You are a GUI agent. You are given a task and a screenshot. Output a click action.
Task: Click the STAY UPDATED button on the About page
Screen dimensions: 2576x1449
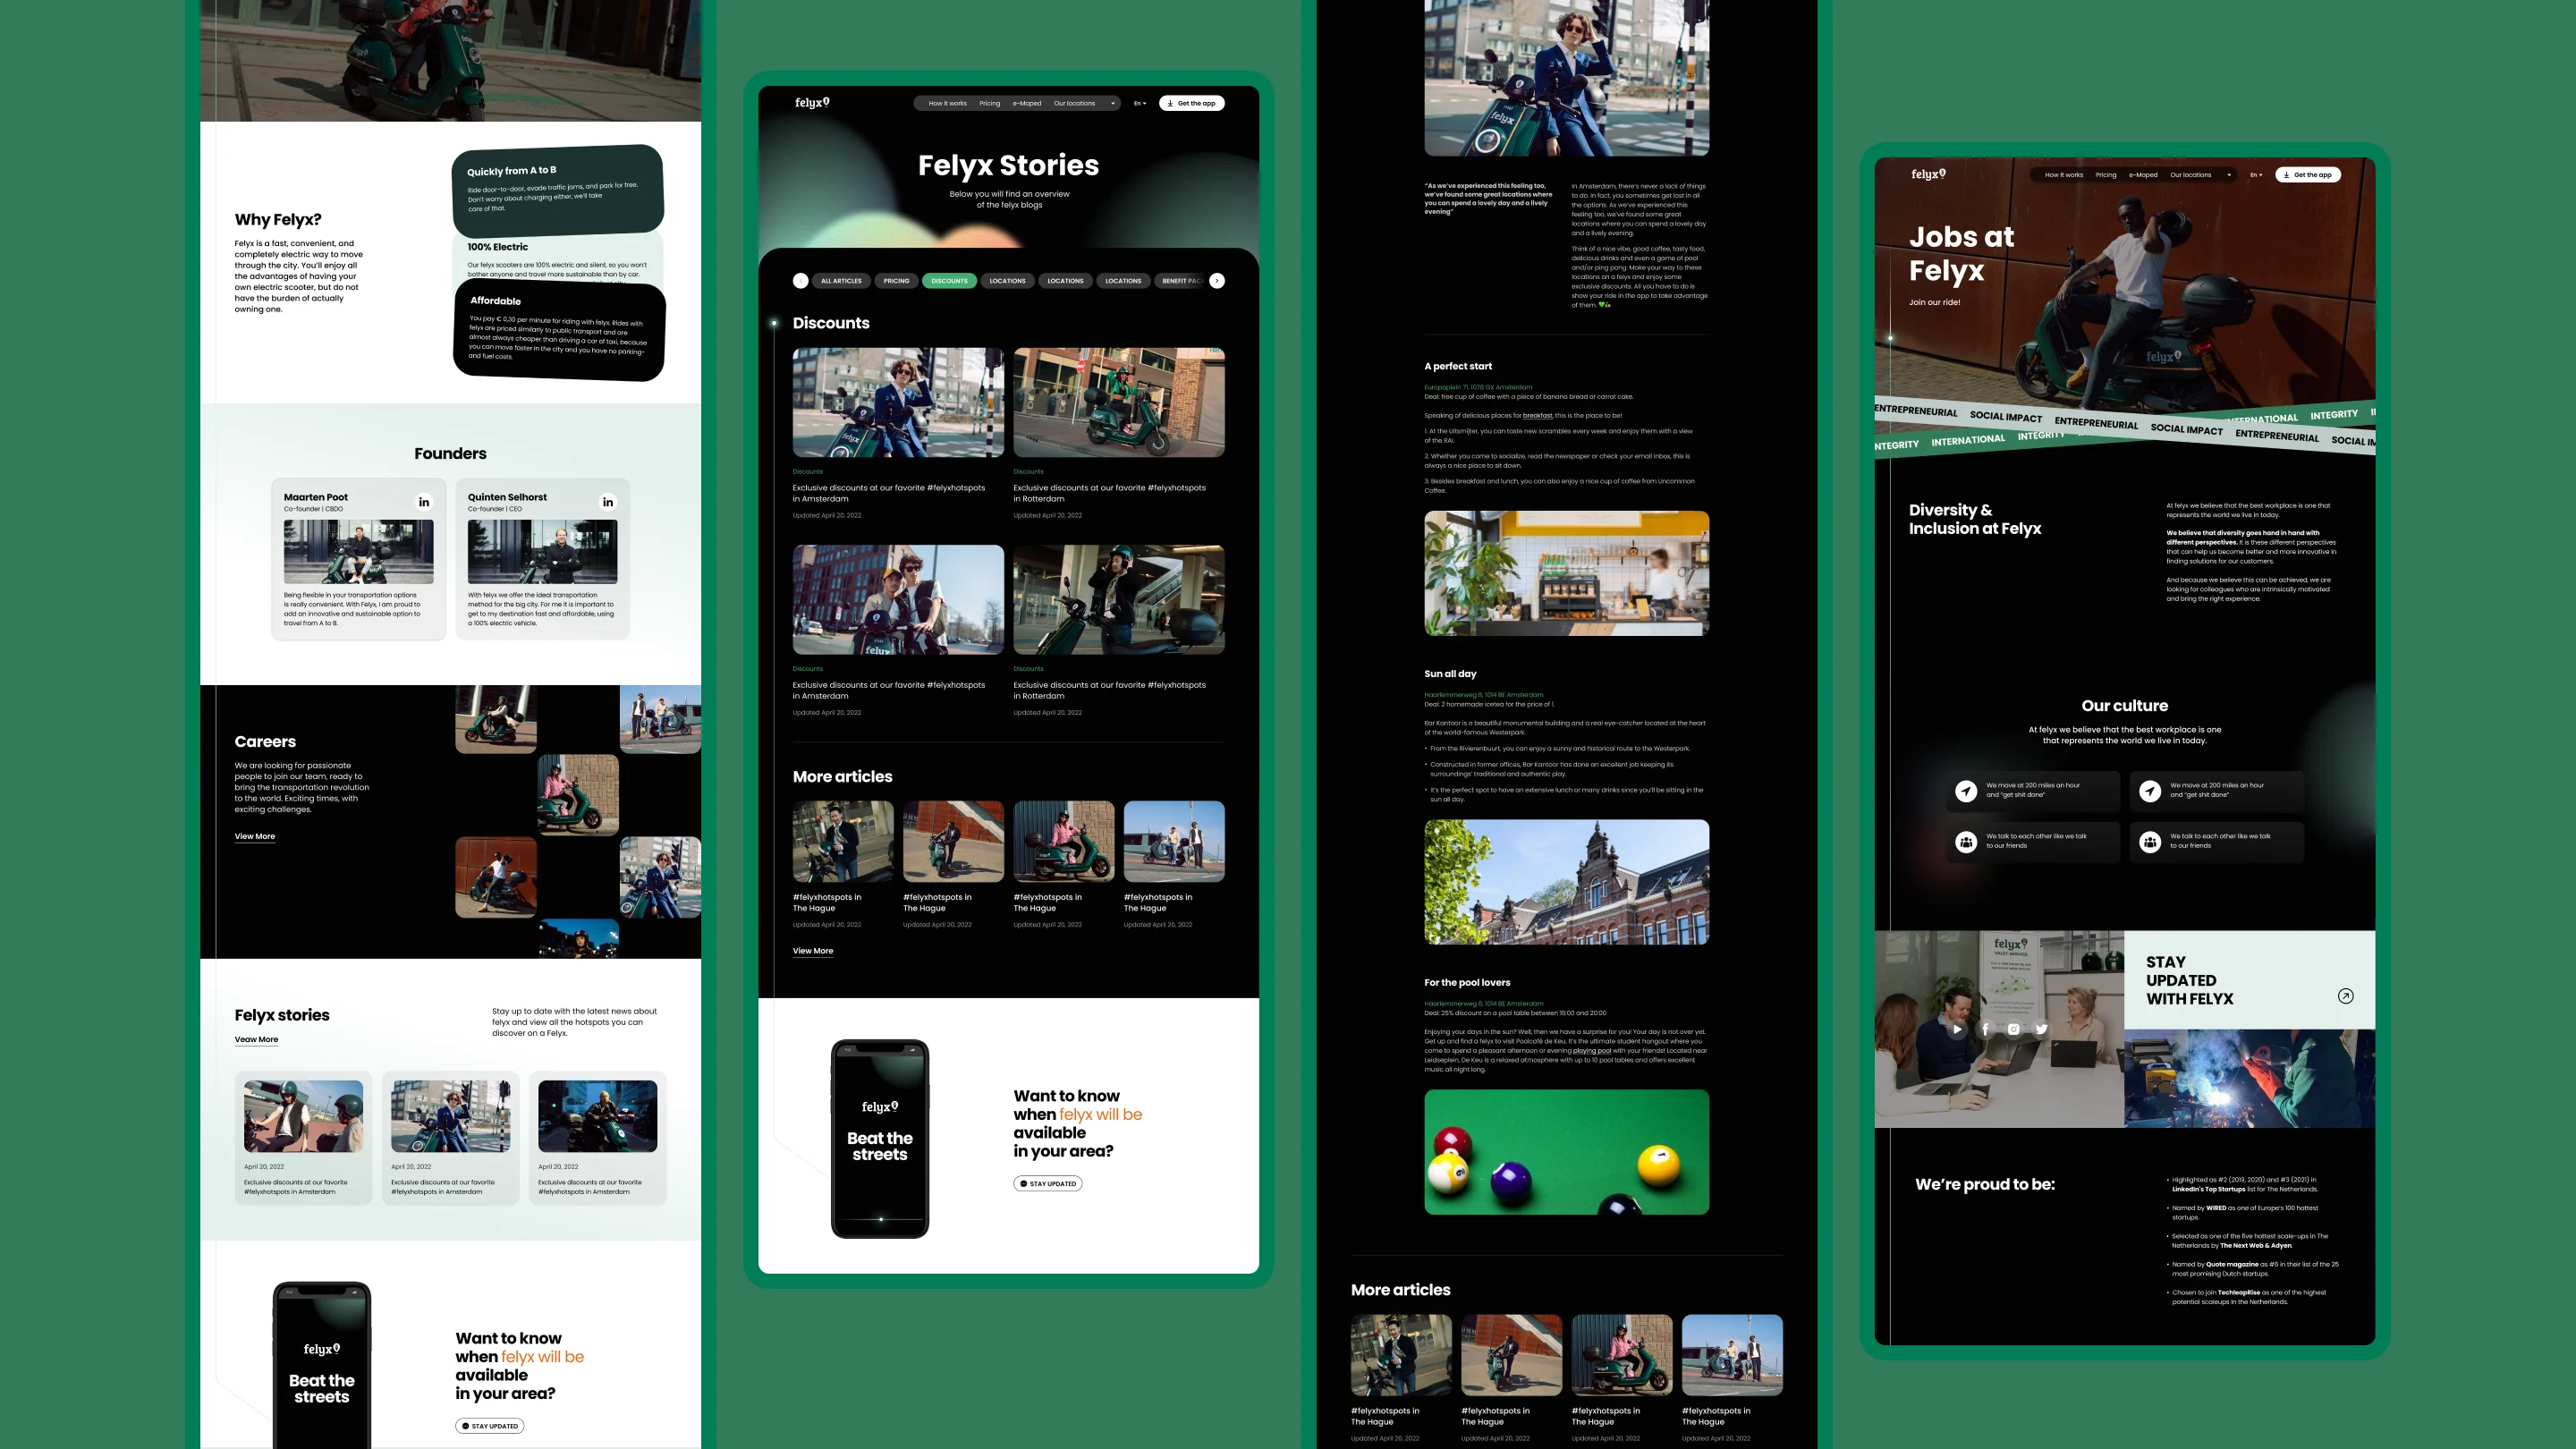coord(490,1426)
